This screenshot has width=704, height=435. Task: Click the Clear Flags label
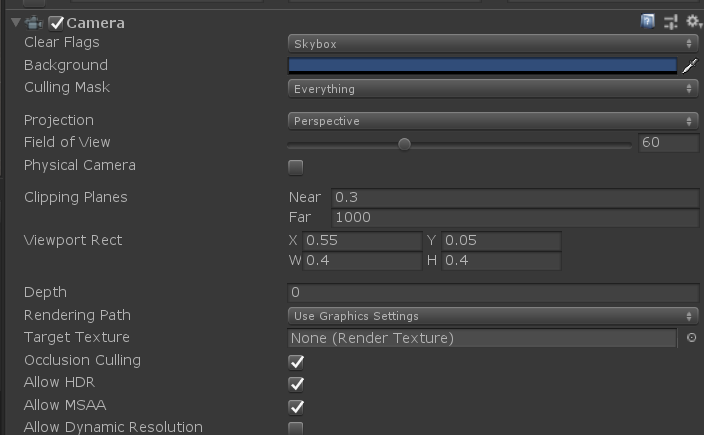point(62,42)
